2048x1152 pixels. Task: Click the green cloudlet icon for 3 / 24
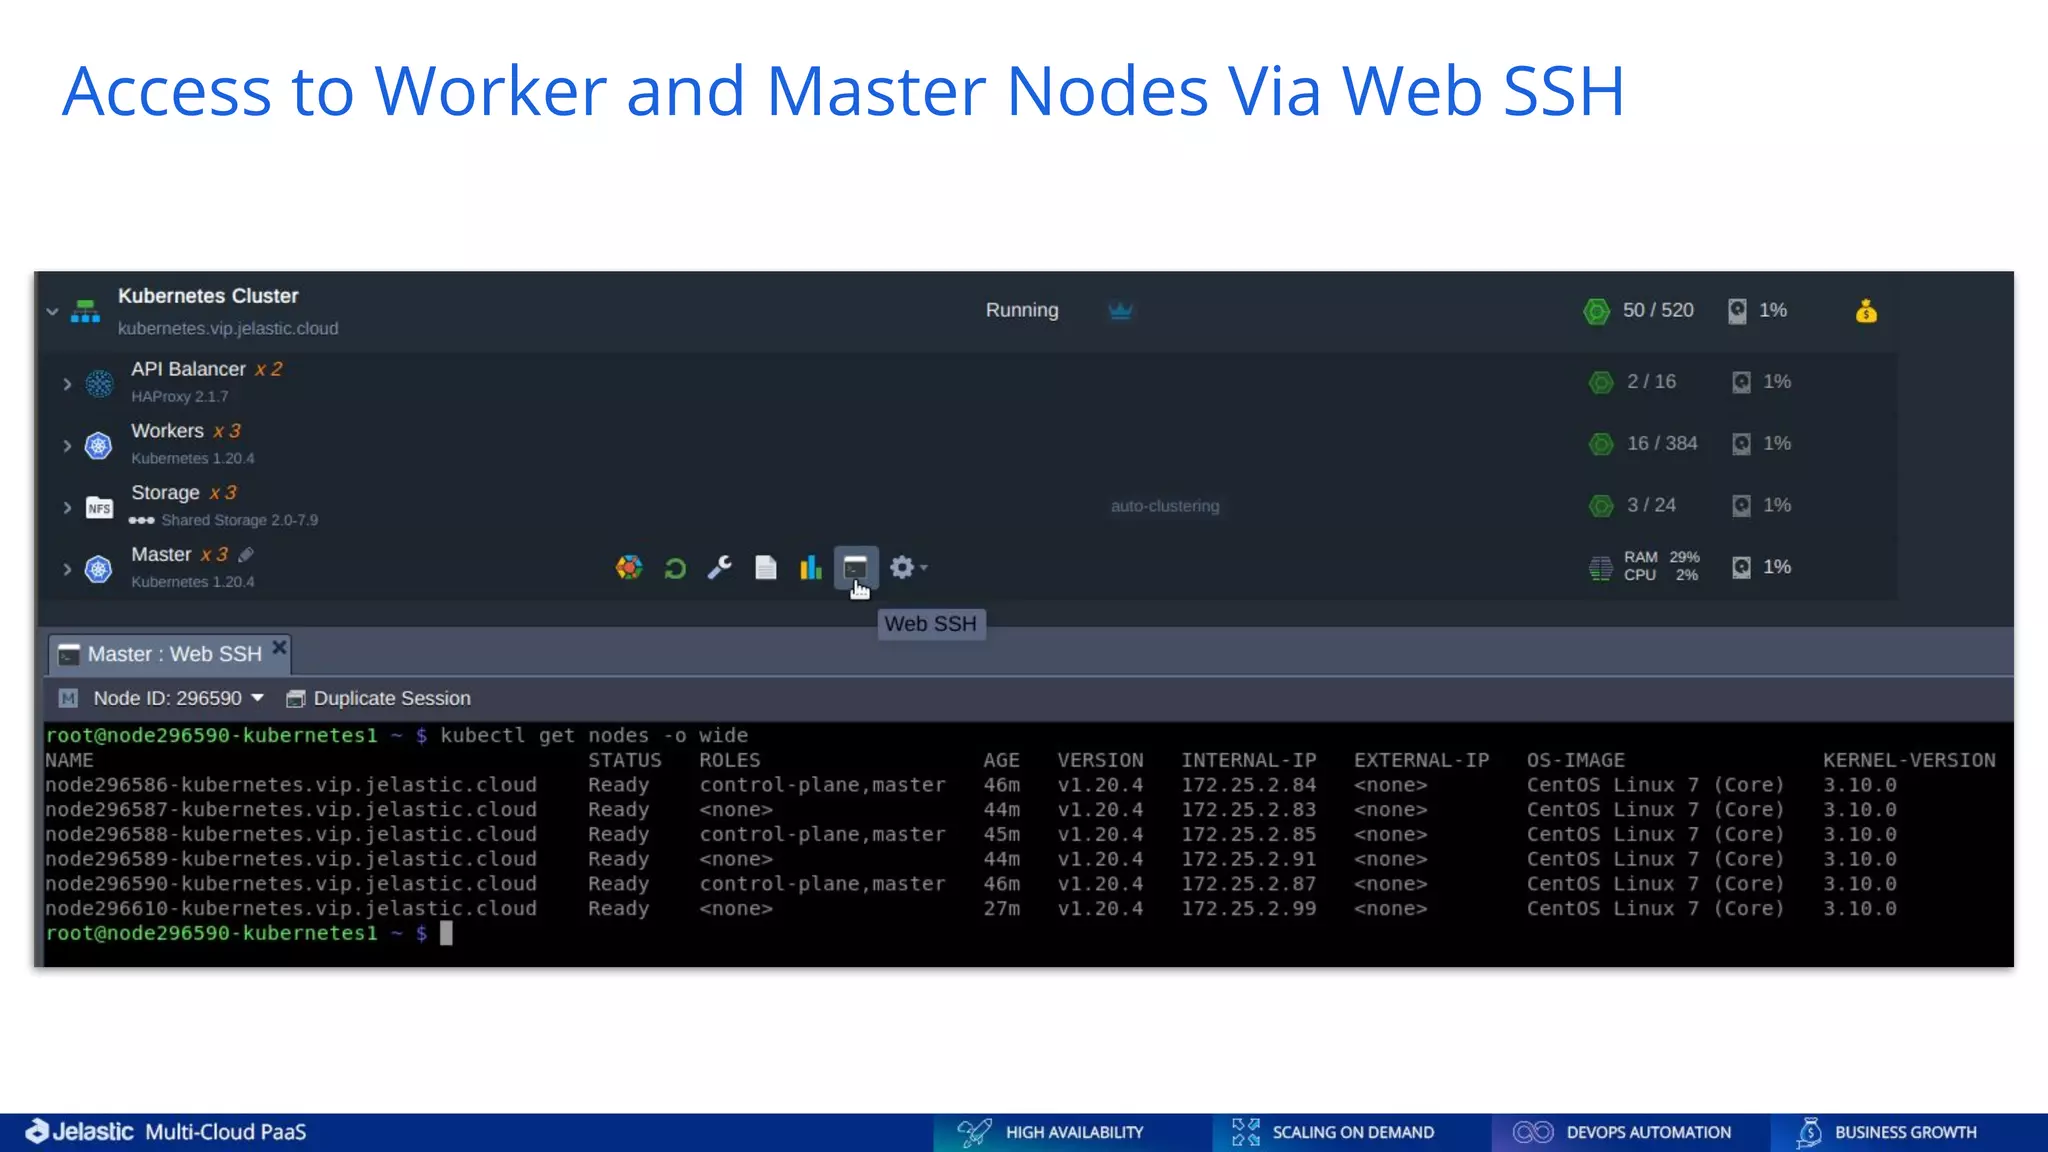(1601, 506)
